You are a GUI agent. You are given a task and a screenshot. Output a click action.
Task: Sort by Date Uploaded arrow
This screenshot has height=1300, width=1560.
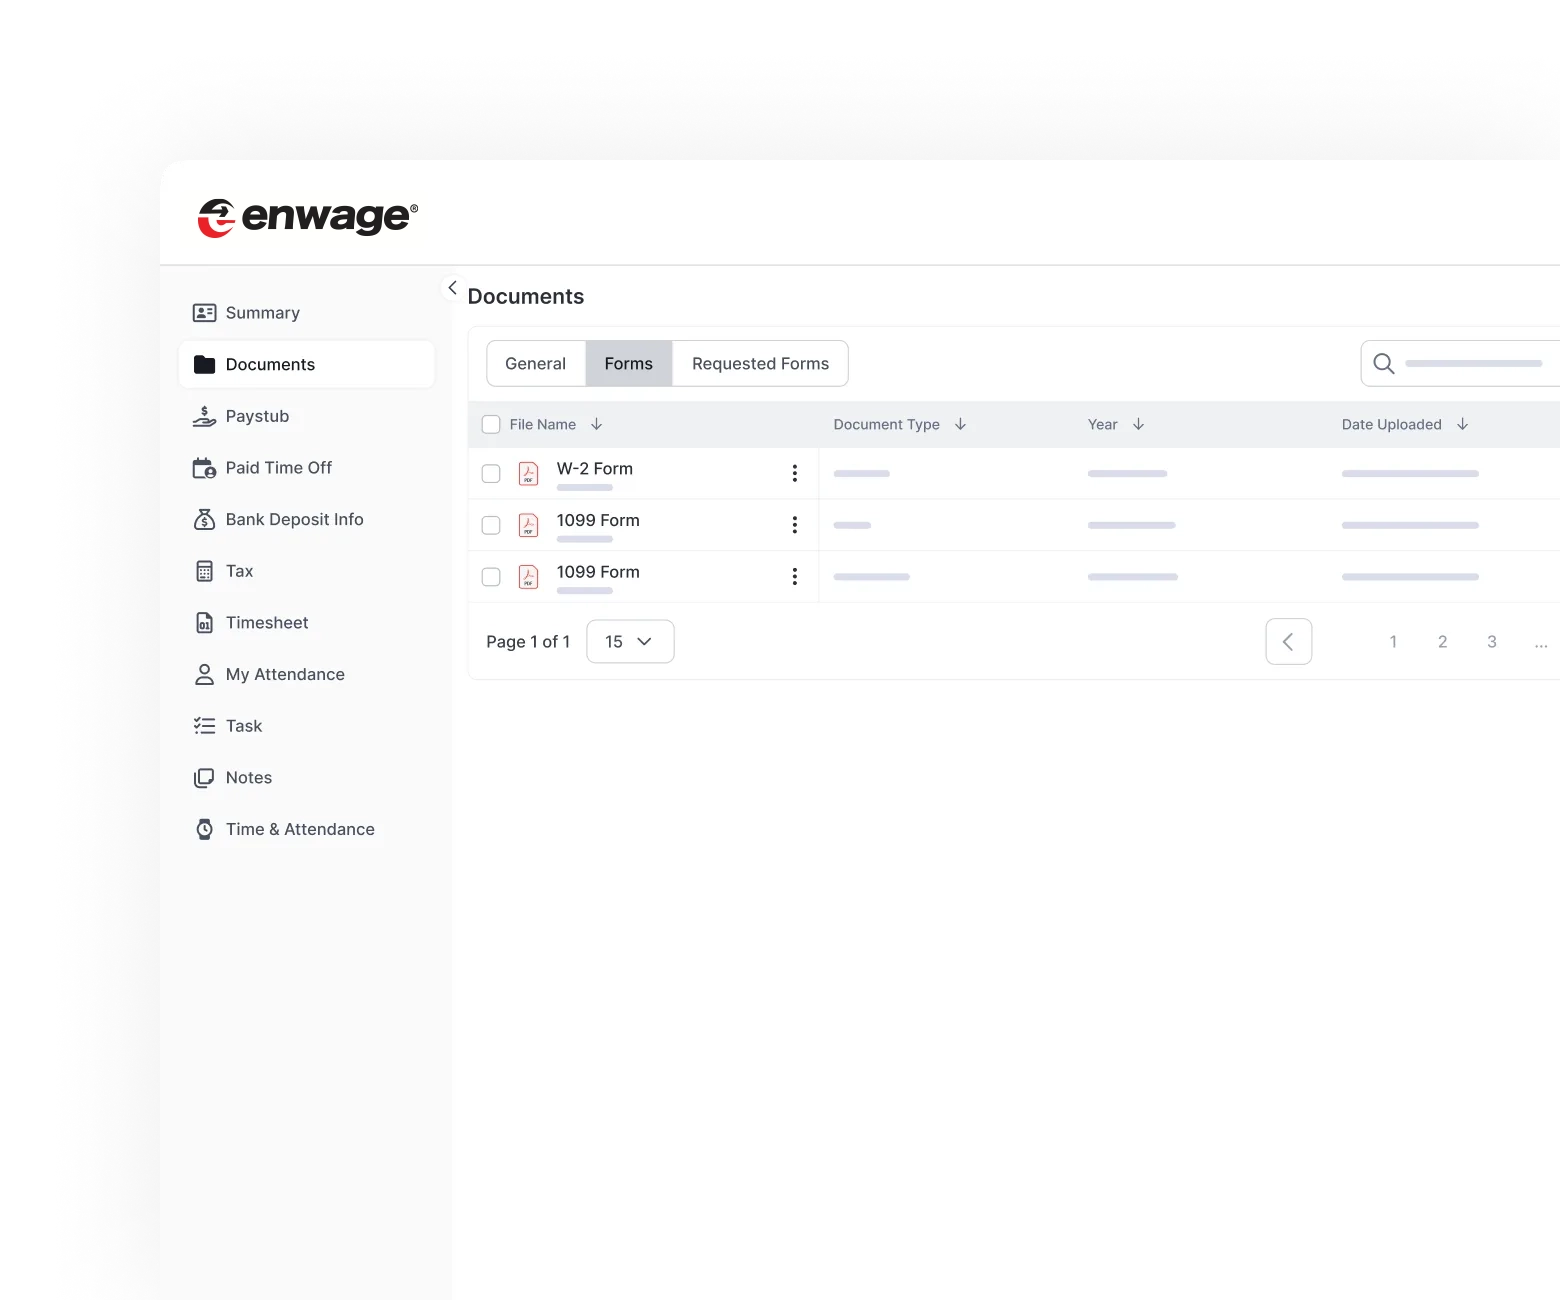(1463, 424)
